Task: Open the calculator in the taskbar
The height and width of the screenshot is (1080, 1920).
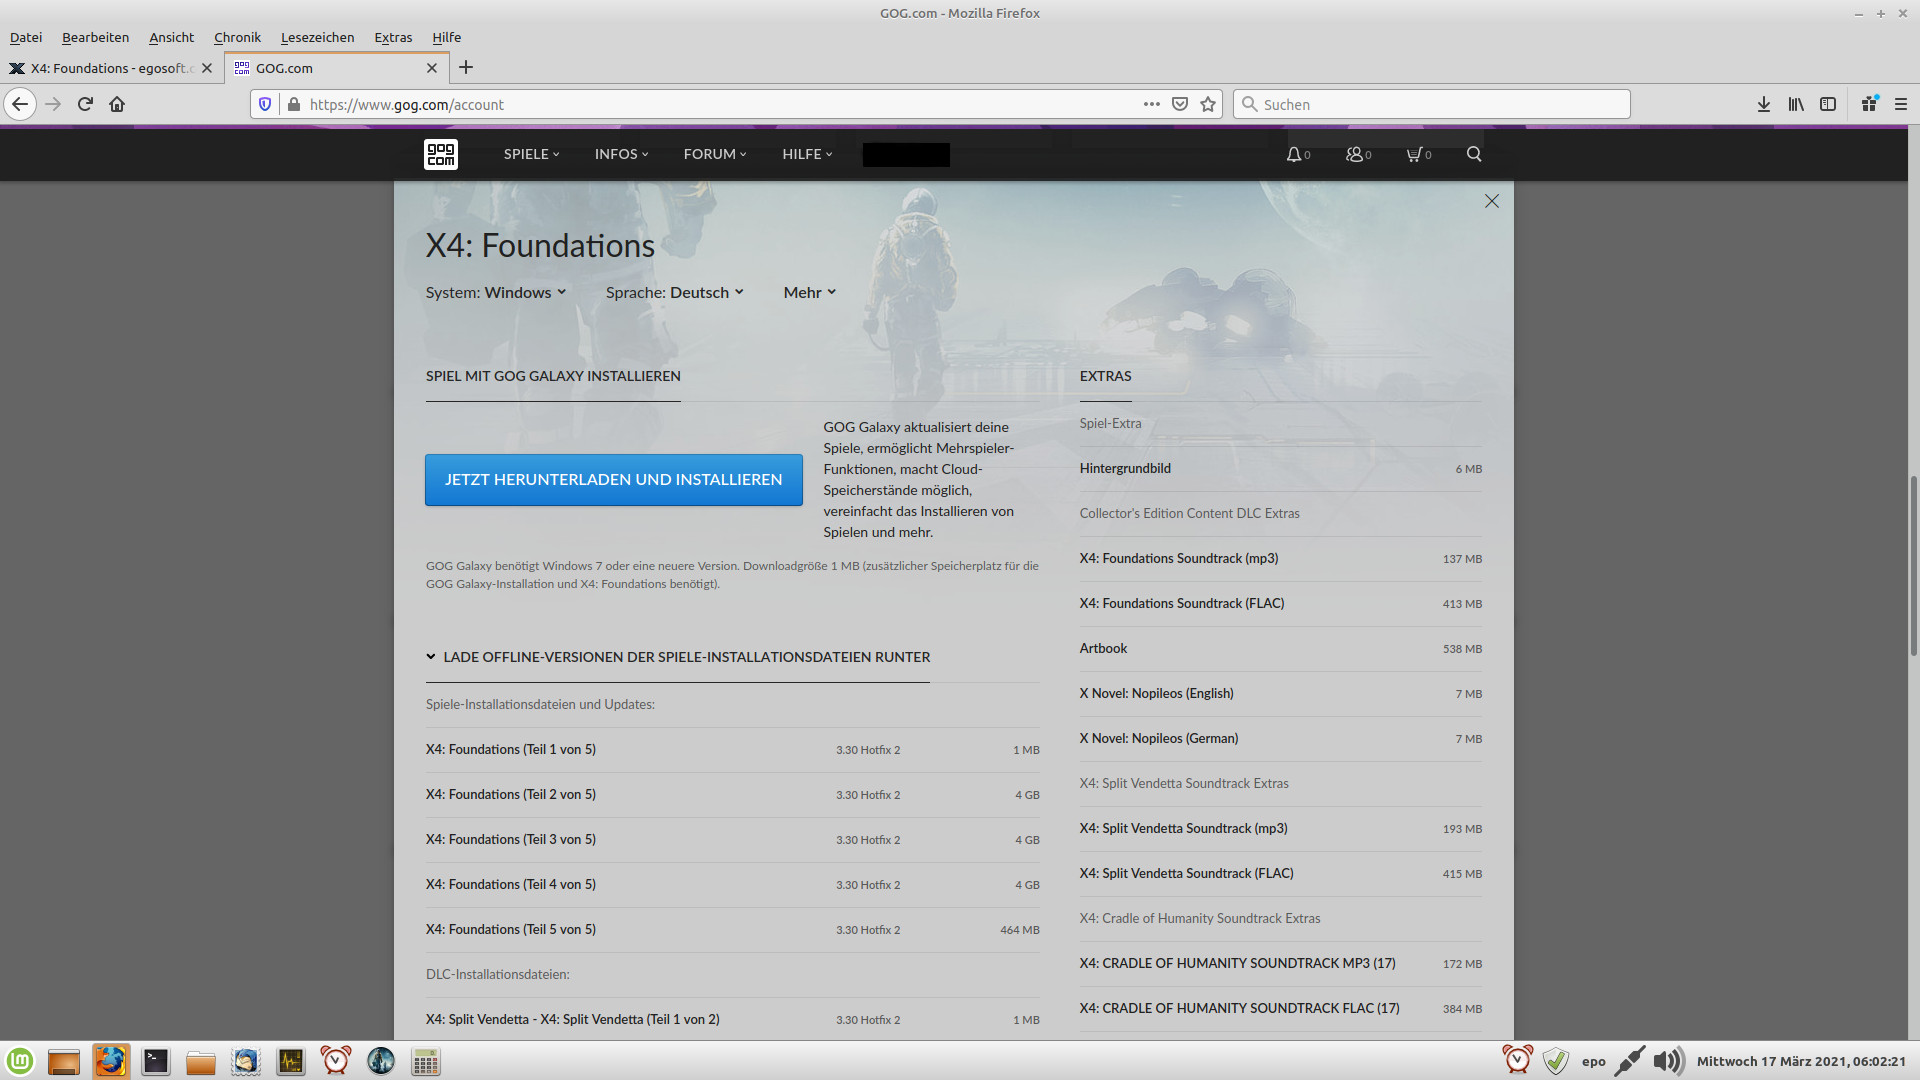Action: click(x=426, y=1061)
